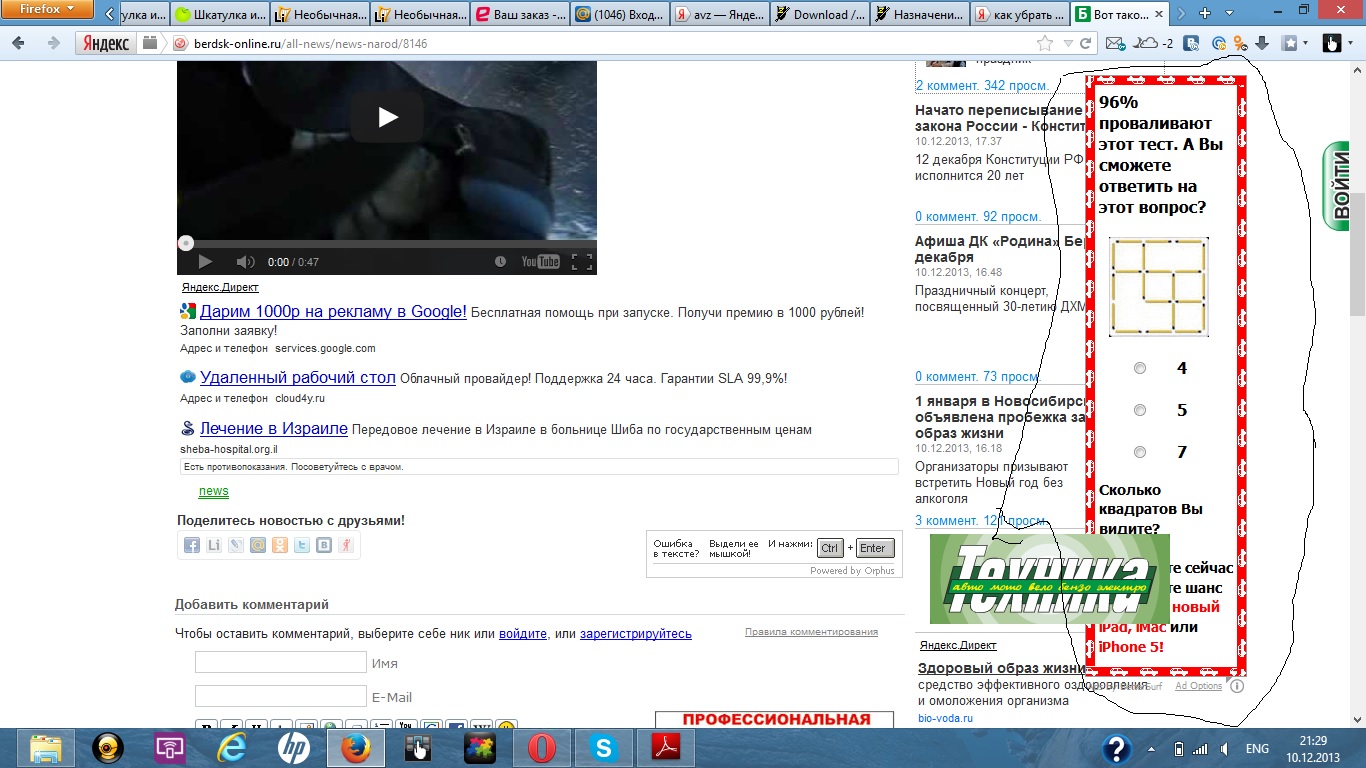Expand the URL bar history dropdown arrow
1366x768 pixels.
coord(1068,43)
